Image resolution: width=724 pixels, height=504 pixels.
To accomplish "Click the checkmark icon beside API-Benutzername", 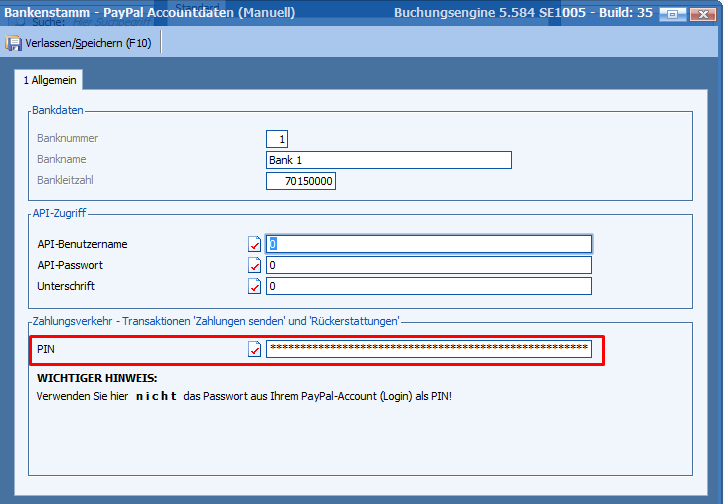I will (x=254, y=244).
